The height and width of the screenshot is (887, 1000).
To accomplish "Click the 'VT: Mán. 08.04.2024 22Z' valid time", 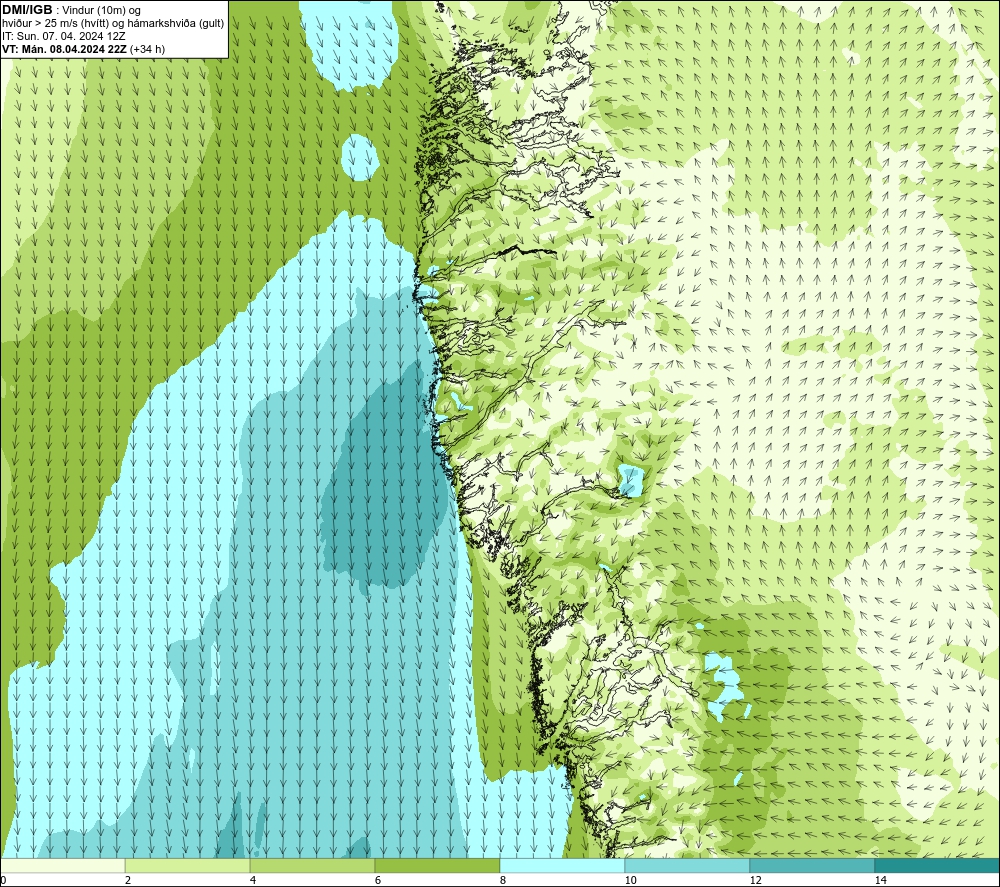I will tap(64, 49).
